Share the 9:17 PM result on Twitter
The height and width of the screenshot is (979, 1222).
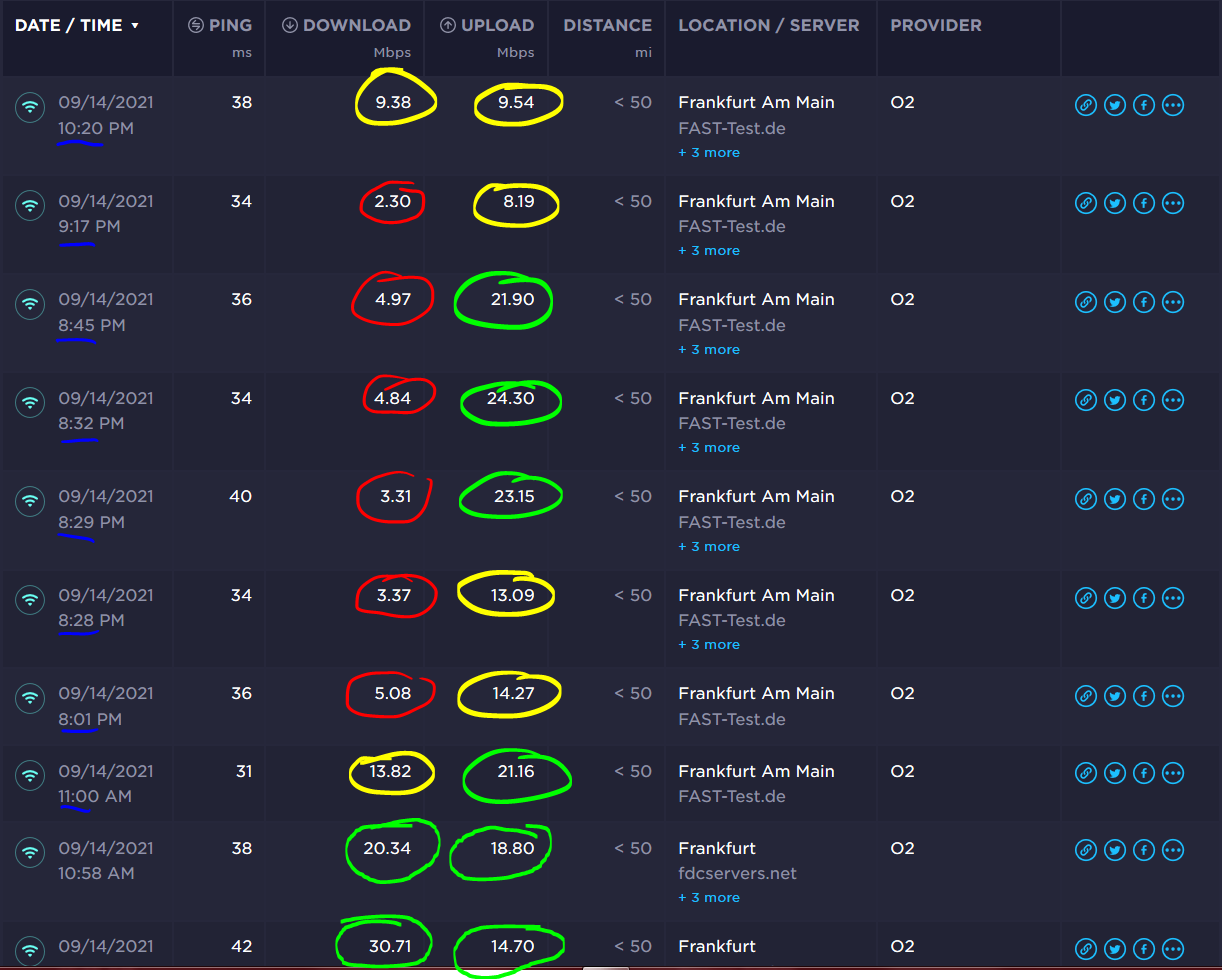coord(1115,204)
